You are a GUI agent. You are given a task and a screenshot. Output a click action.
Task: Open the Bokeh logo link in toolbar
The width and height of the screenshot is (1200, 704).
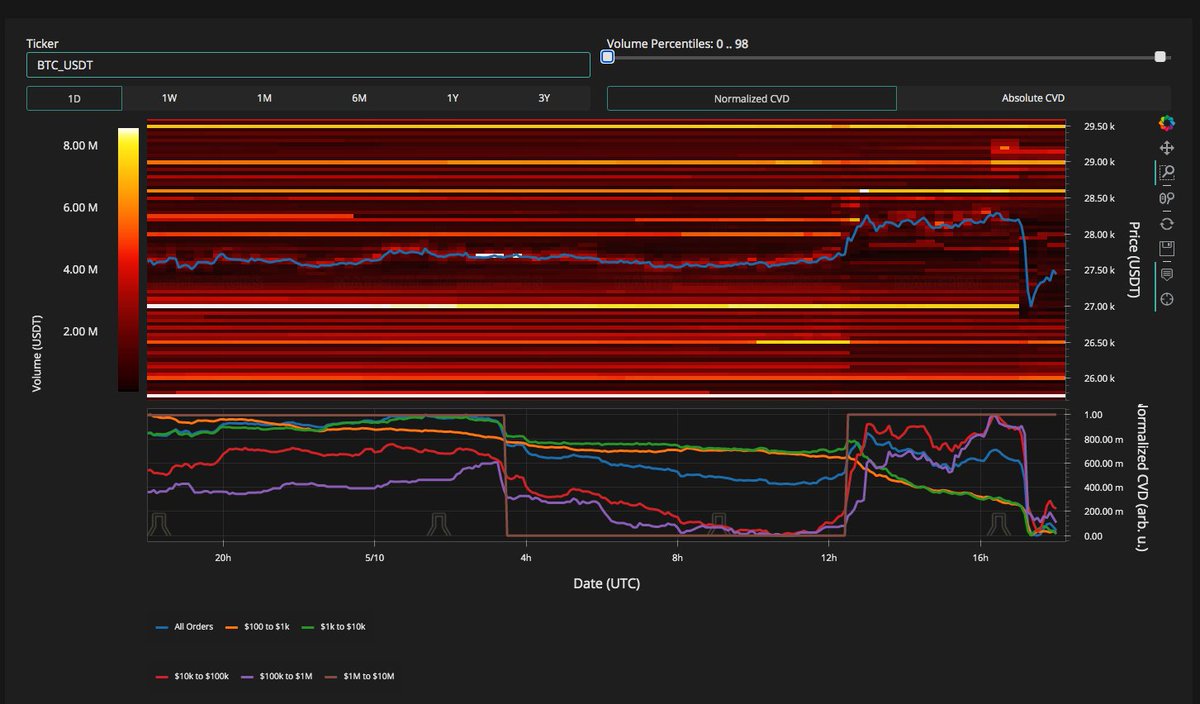point(1166,122)
